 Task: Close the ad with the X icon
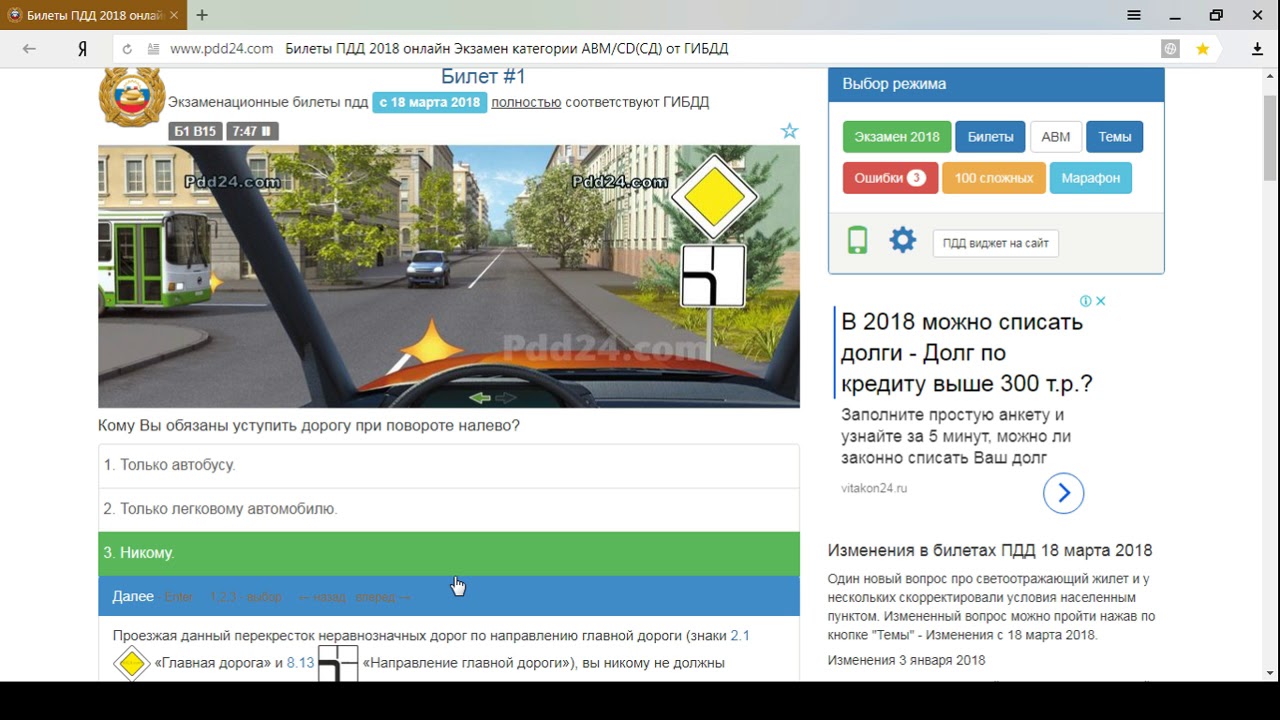(1100, 301)
